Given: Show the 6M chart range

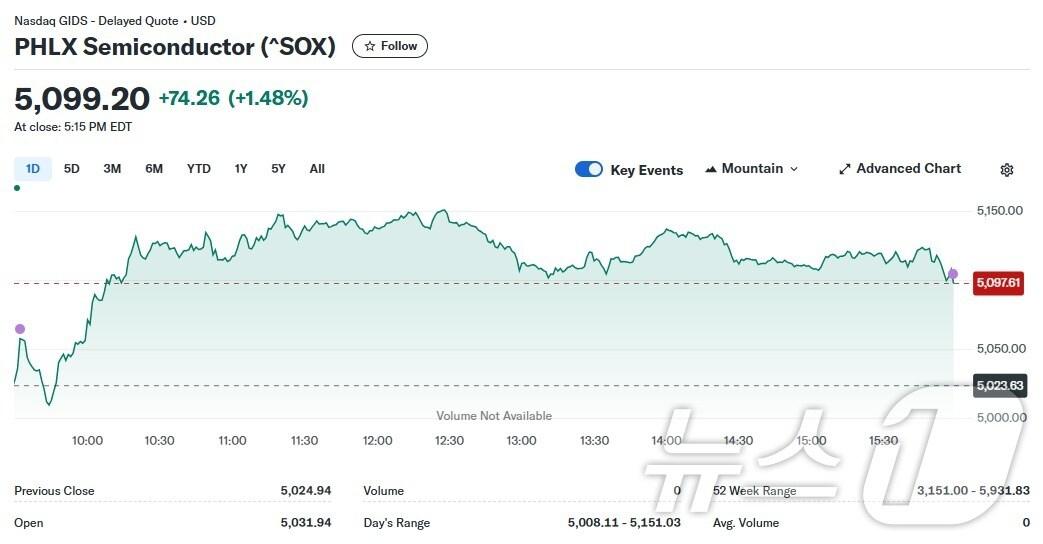Looking at the screenshot, I should point(154,169).
